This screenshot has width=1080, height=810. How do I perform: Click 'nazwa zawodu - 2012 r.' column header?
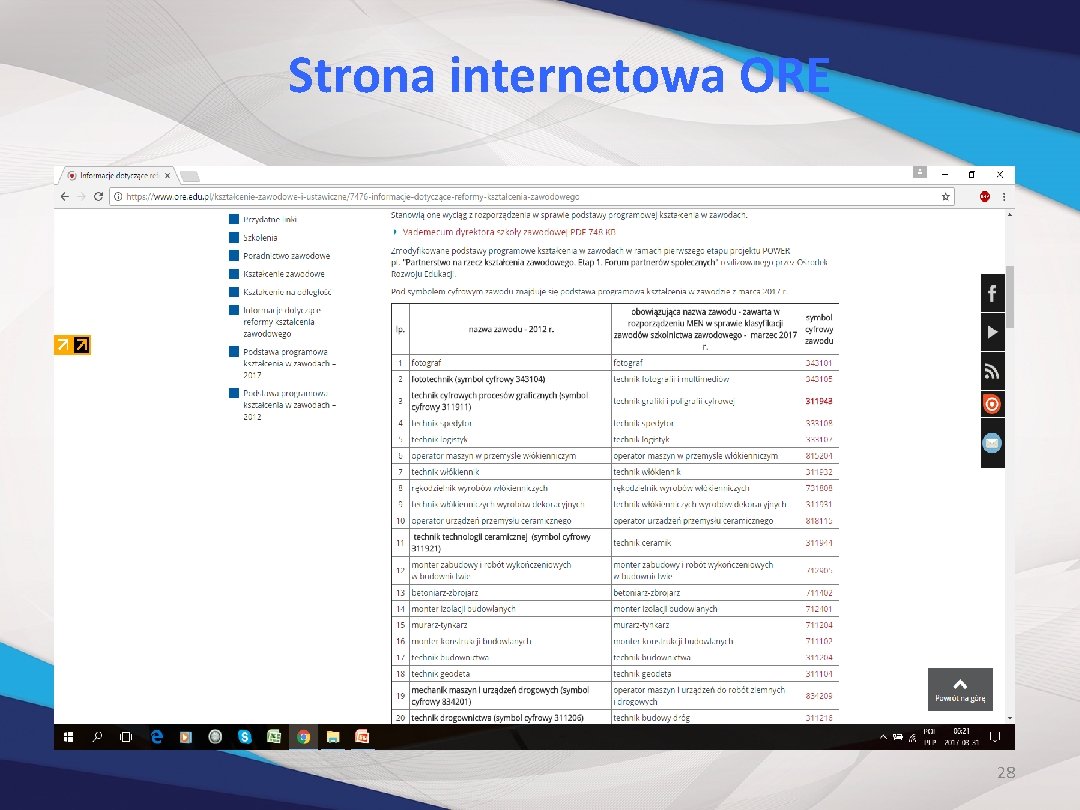click(510, 329)
